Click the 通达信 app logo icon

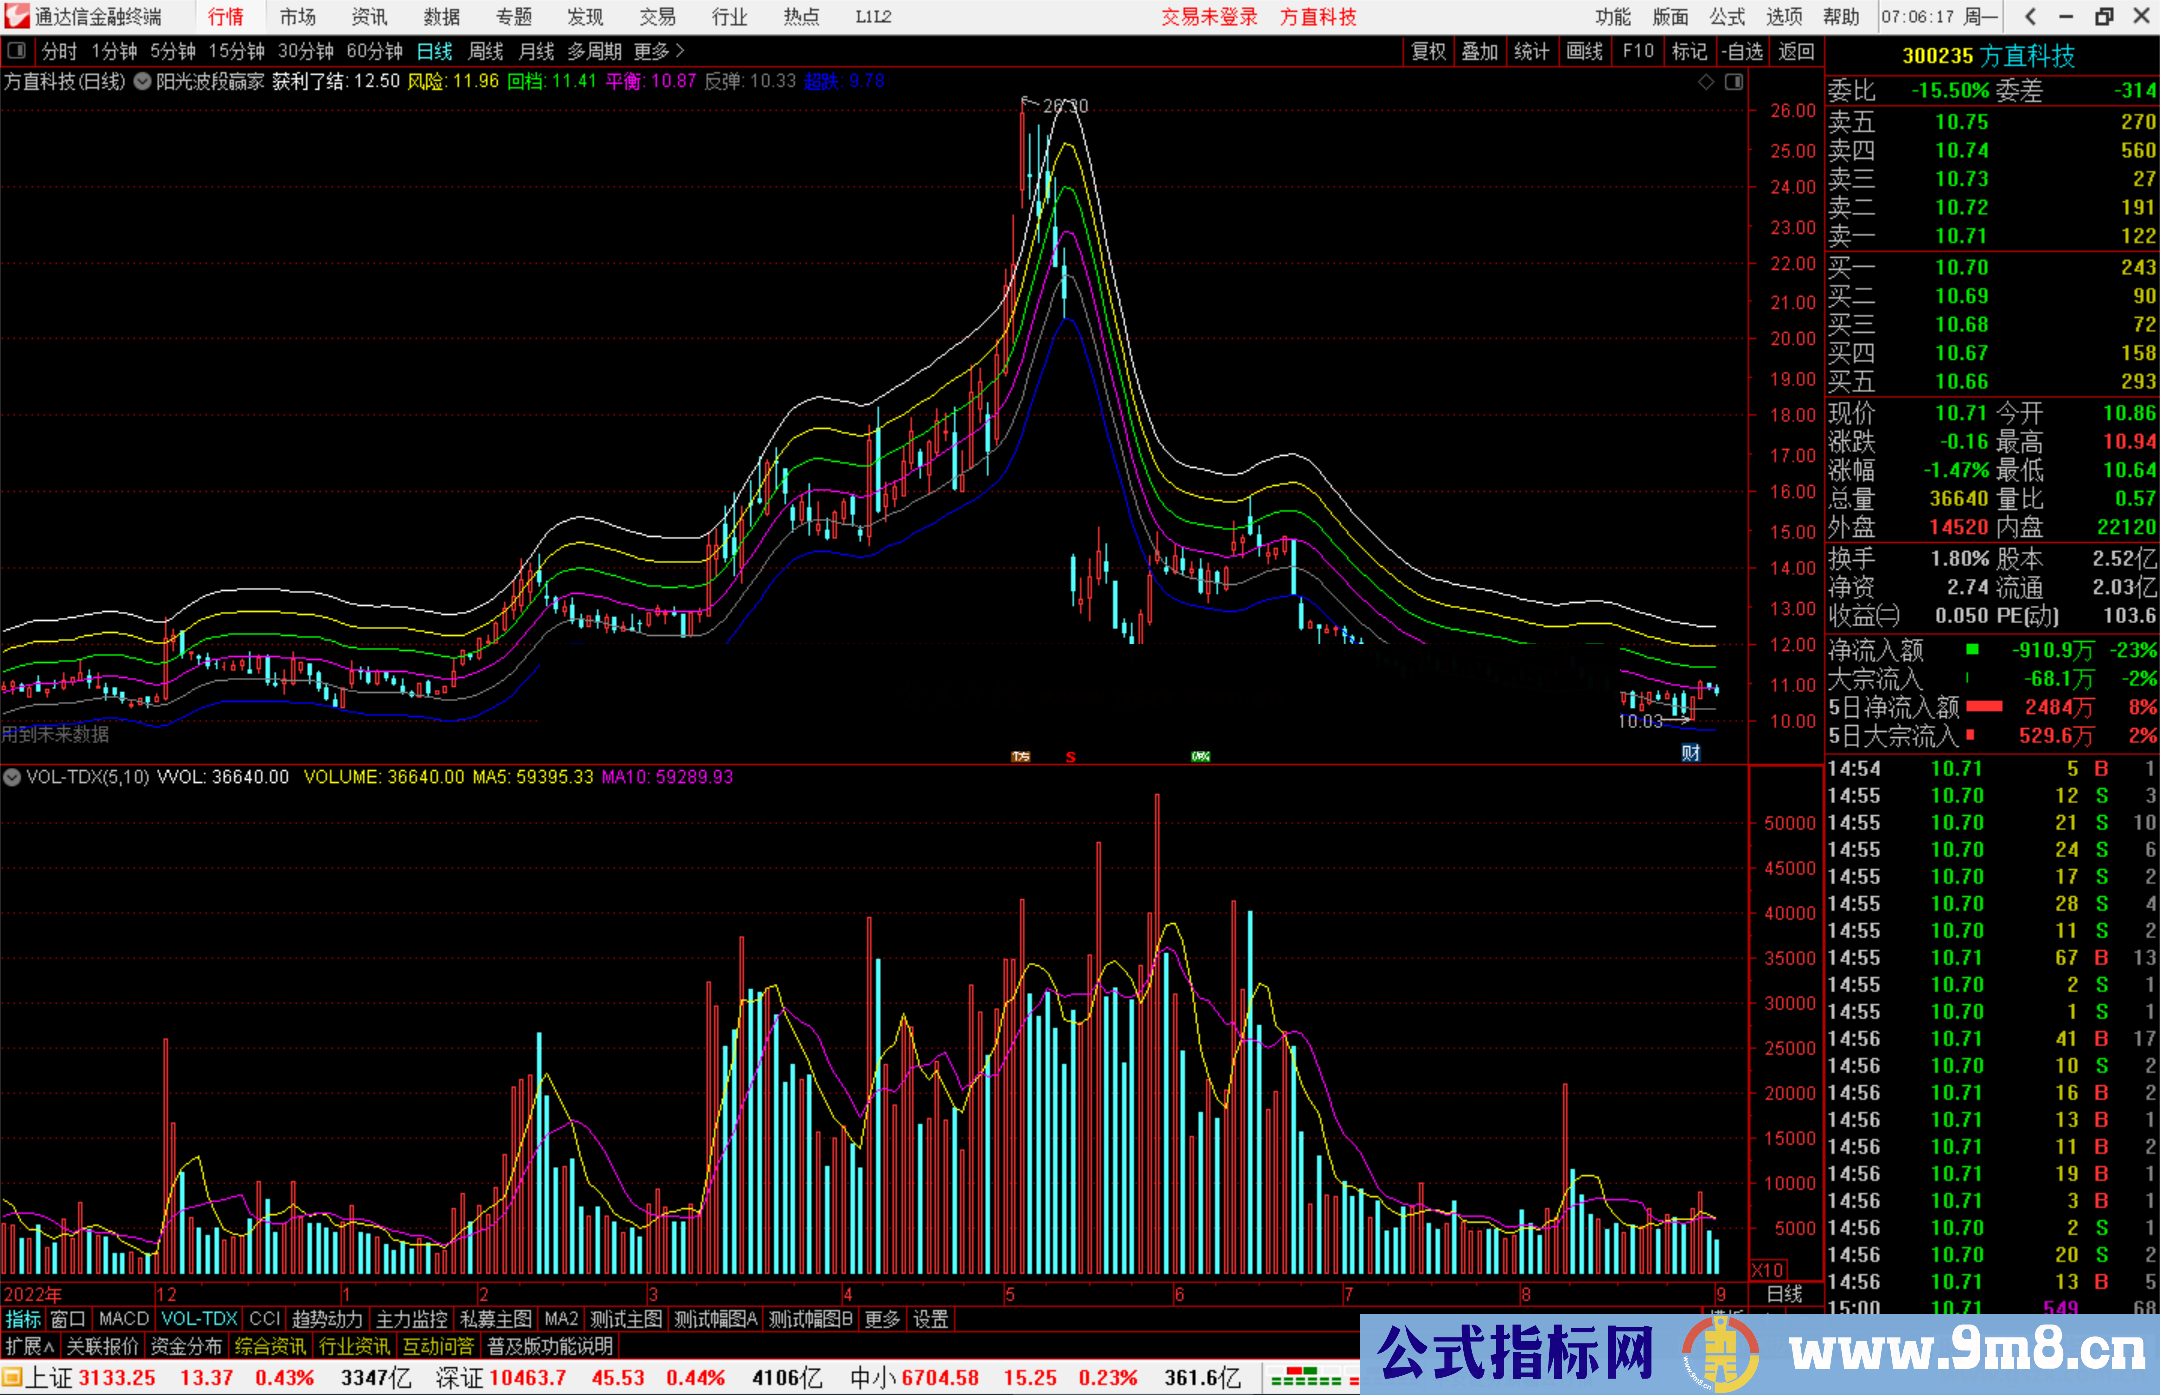pos(16,16)
